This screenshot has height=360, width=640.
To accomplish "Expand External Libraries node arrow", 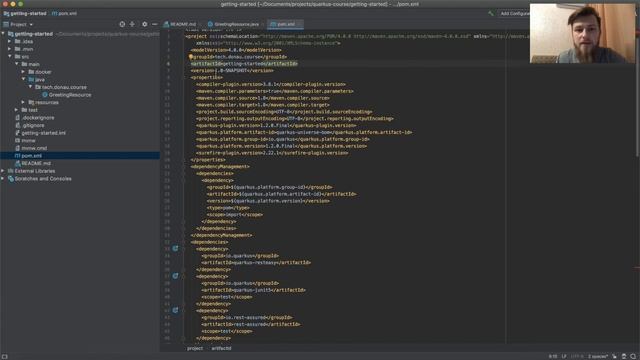I will [3, 171].
